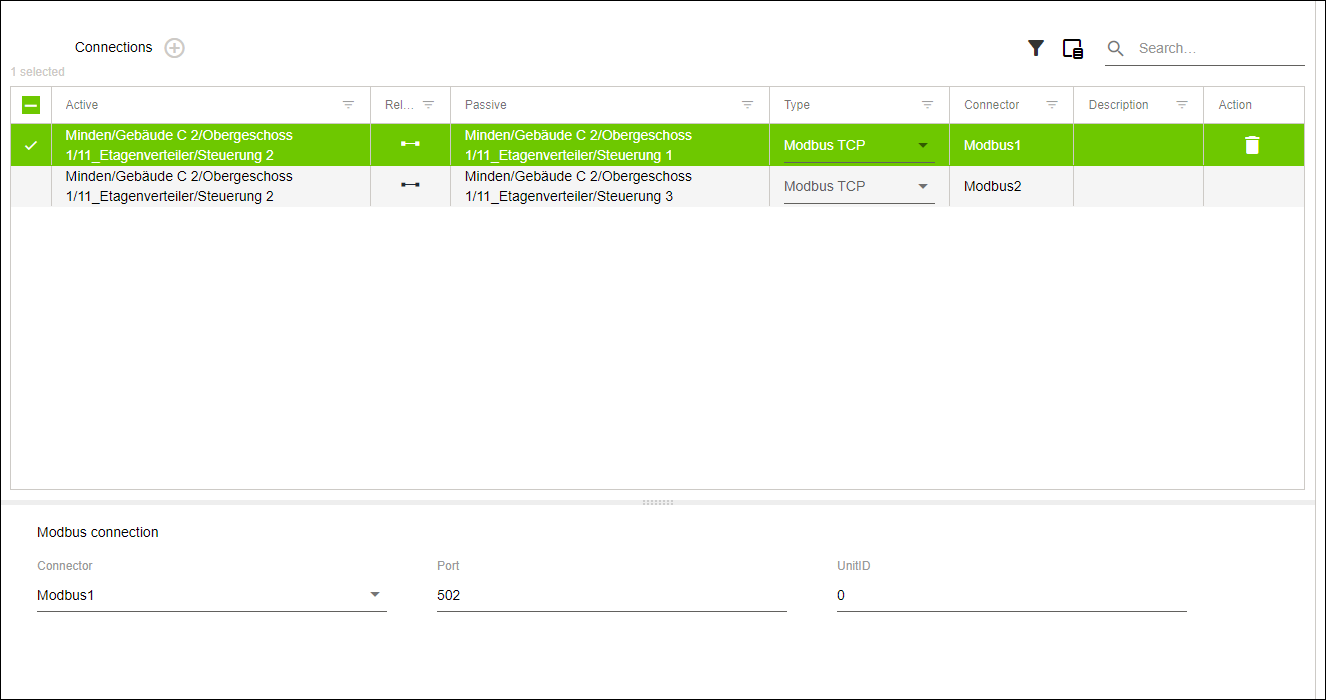
Task: Click the empty Description cell in the Modbus2 row
Action: pyautogui.click(x=1138, y=186)
